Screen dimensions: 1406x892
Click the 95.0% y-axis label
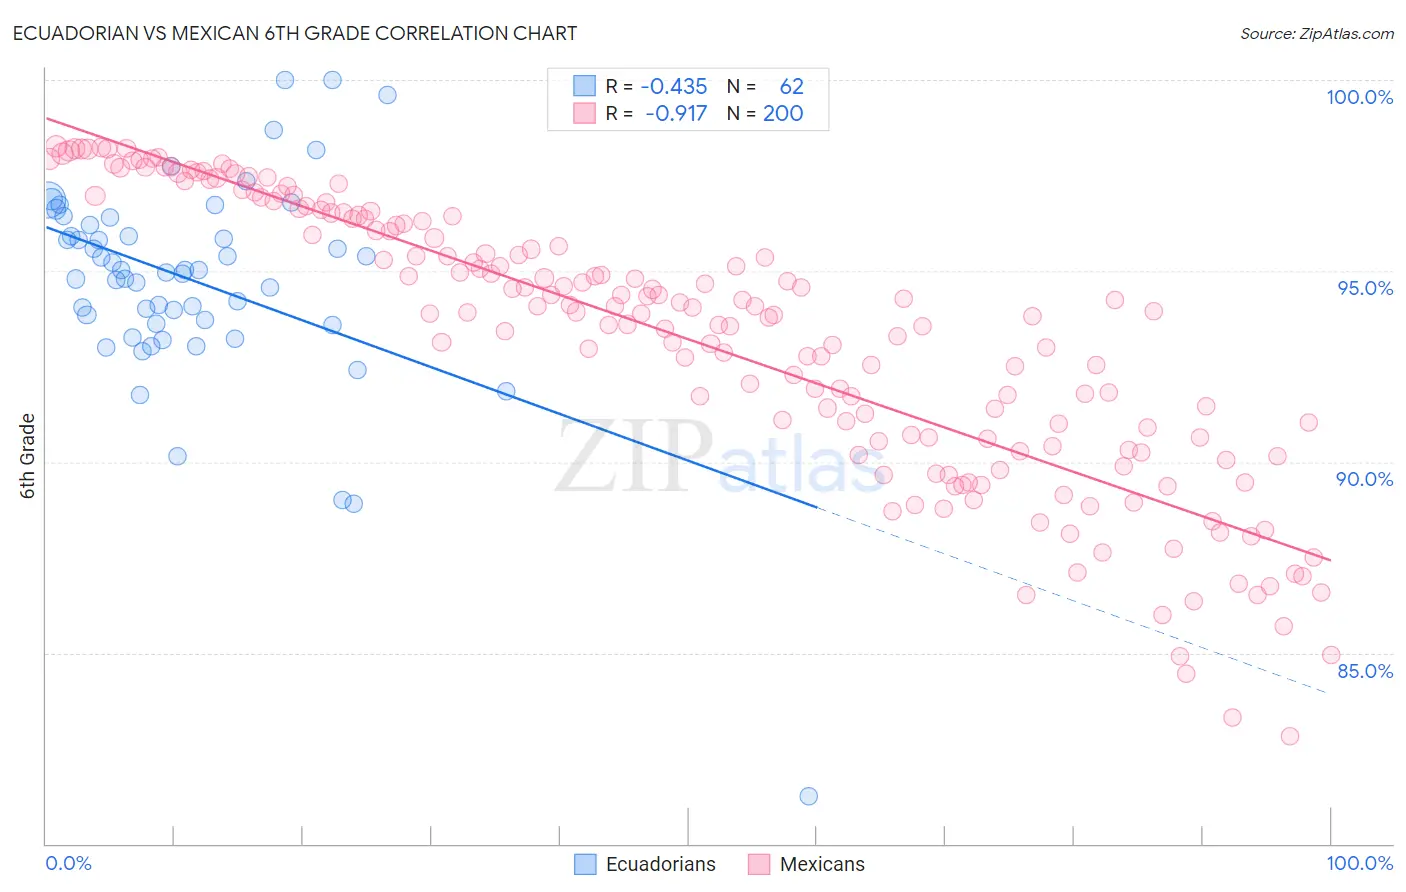click(1365, 288)
